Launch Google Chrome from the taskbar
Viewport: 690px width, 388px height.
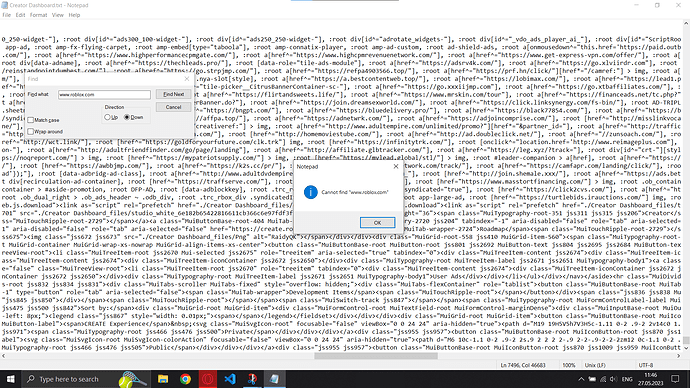coord(185,379)
